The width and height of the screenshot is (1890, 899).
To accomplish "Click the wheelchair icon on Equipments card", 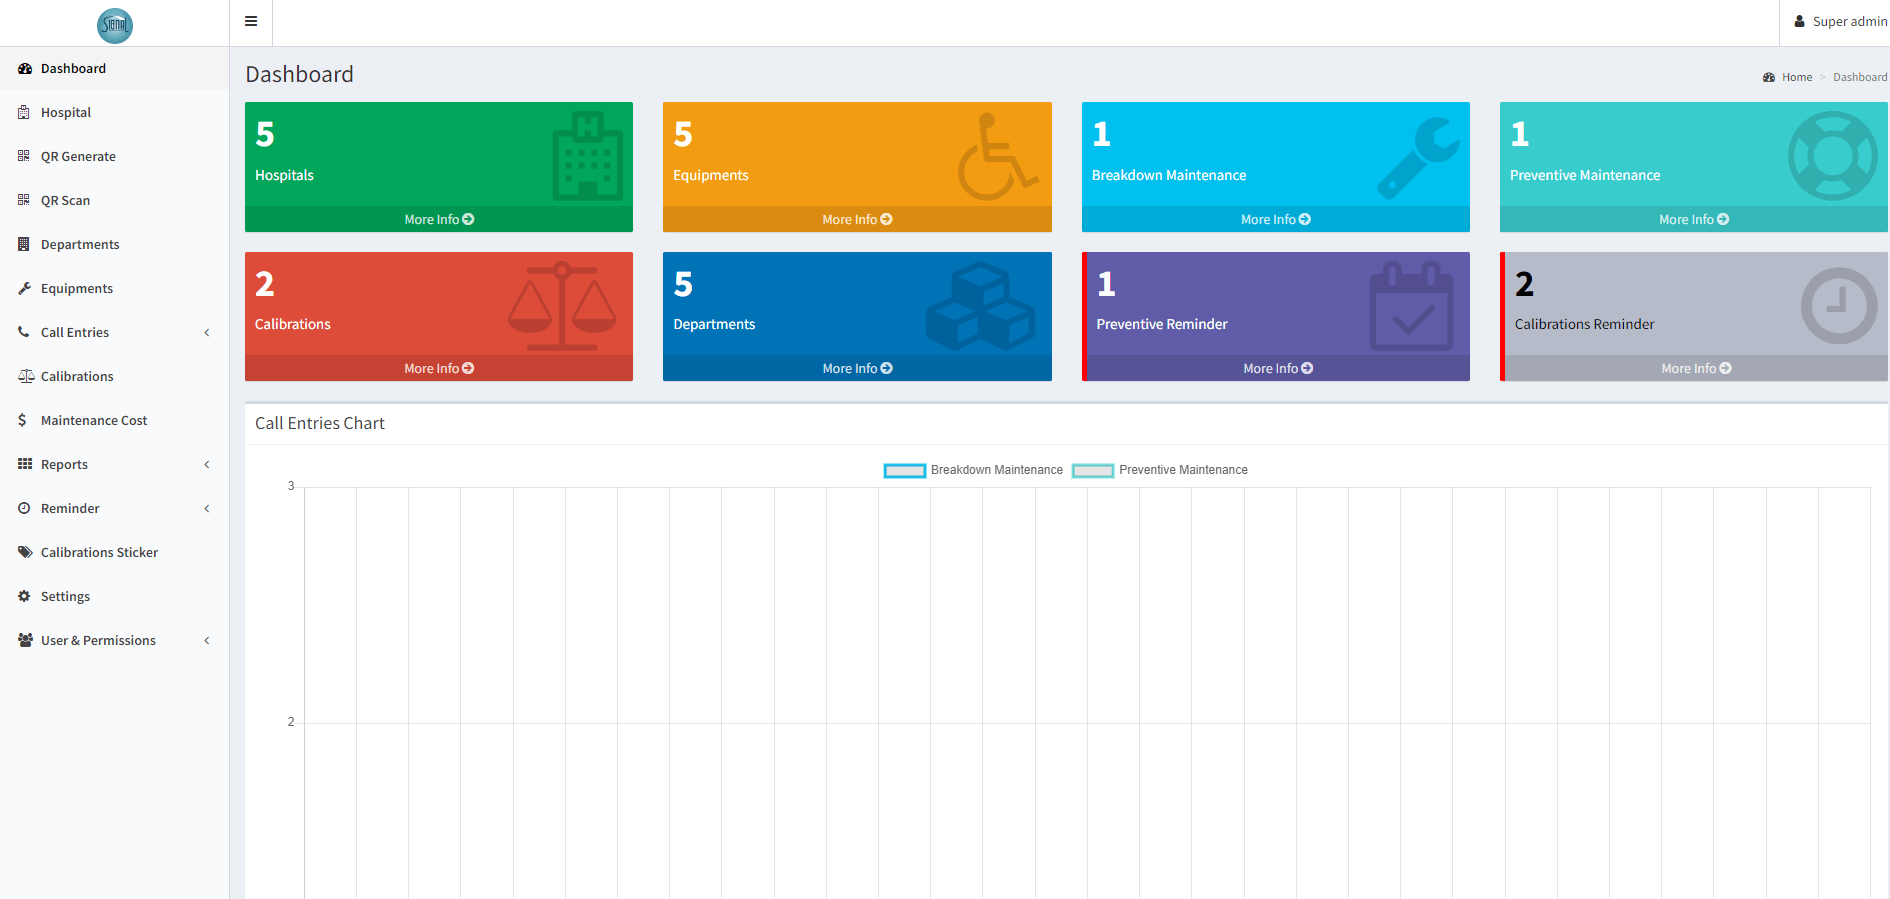I will (x=999, y=156).
